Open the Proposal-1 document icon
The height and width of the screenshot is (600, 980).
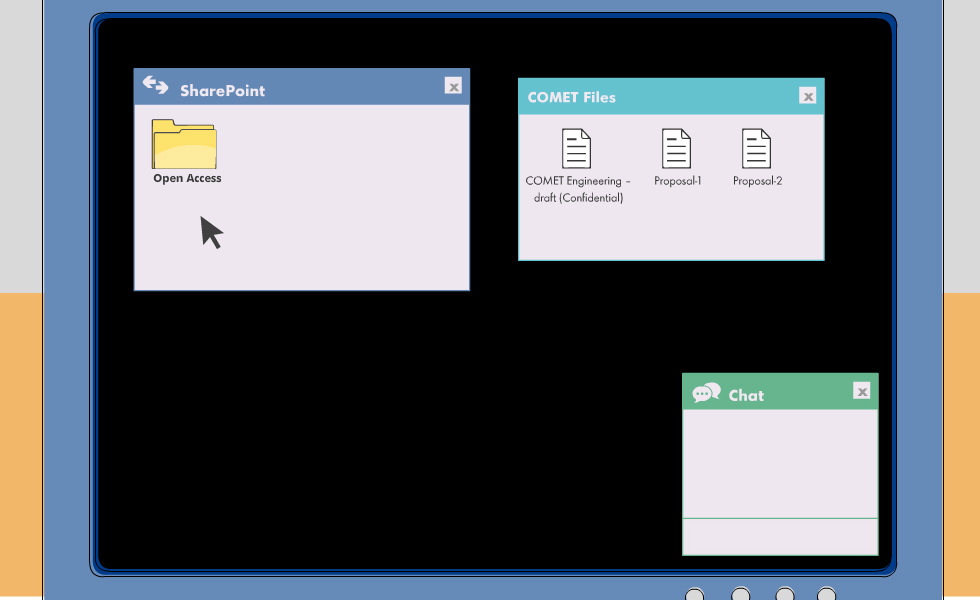[677, 149]
